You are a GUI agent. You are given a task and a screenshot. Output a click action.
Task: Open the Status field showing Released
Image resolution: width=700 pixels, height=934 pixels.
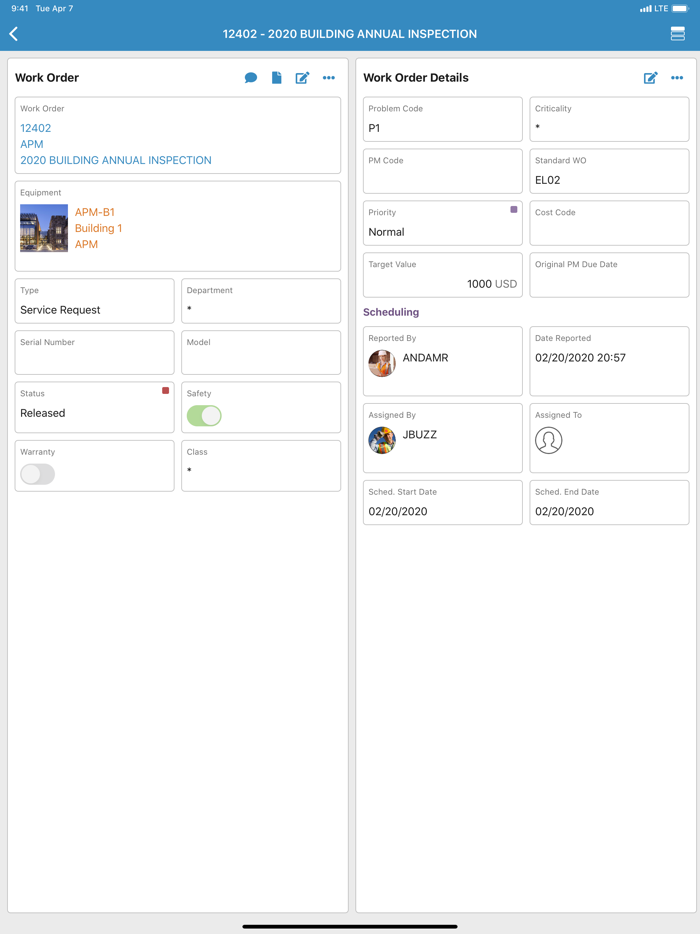[x=95, y=407]
